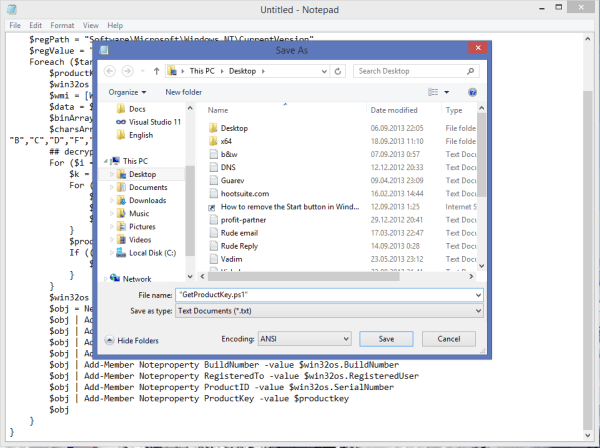Click the Refresh icon in address bar

click(343, 71)
